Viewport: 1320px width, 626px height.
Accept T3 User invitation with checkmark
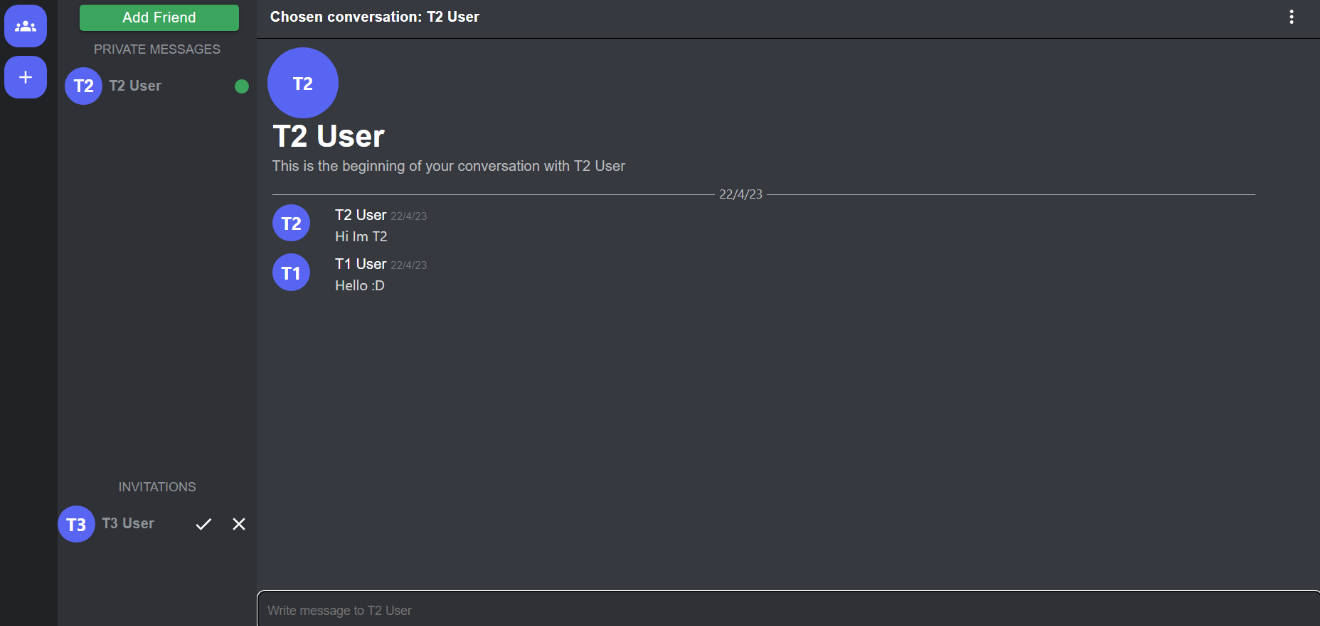coord(204,524)
